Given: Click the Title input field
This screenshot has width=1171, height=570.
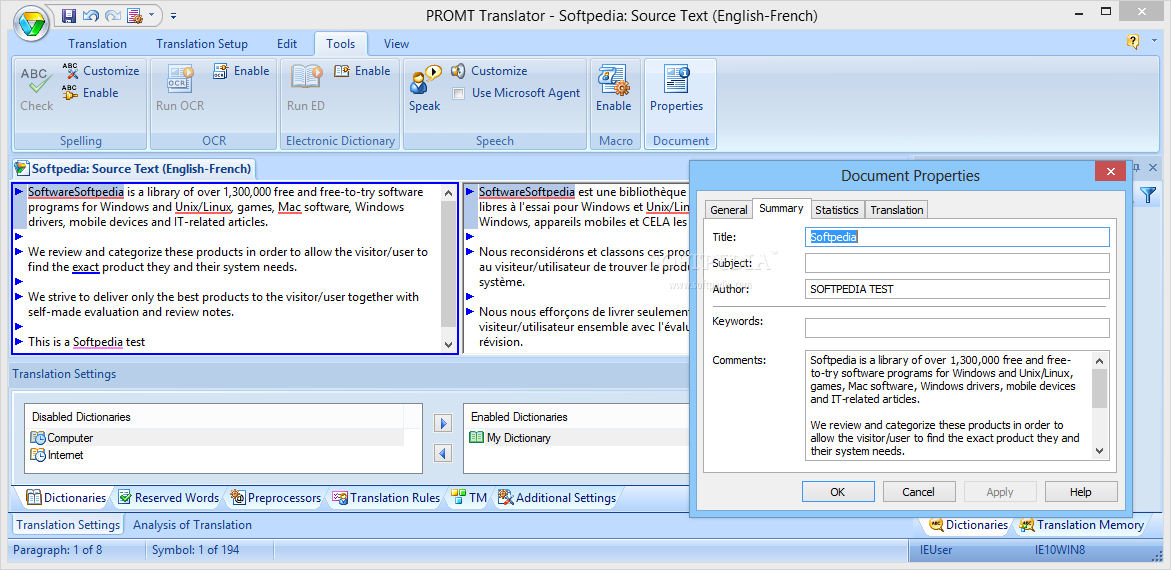Looking at the screenshot, I should [x=957, y=237].
